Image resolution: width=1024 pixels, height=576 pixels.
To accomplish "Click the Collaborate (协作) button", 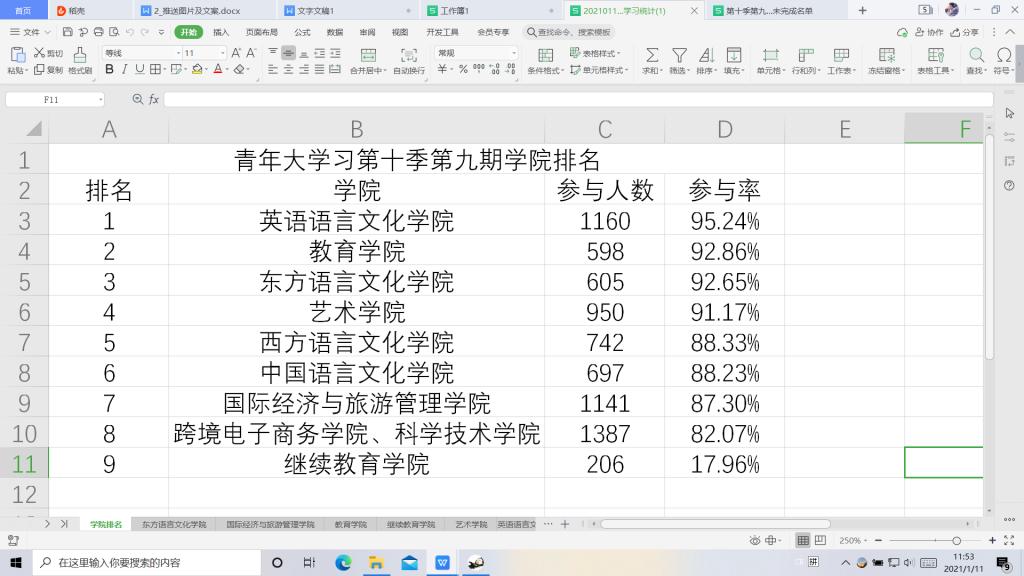I will pos(929,32).
